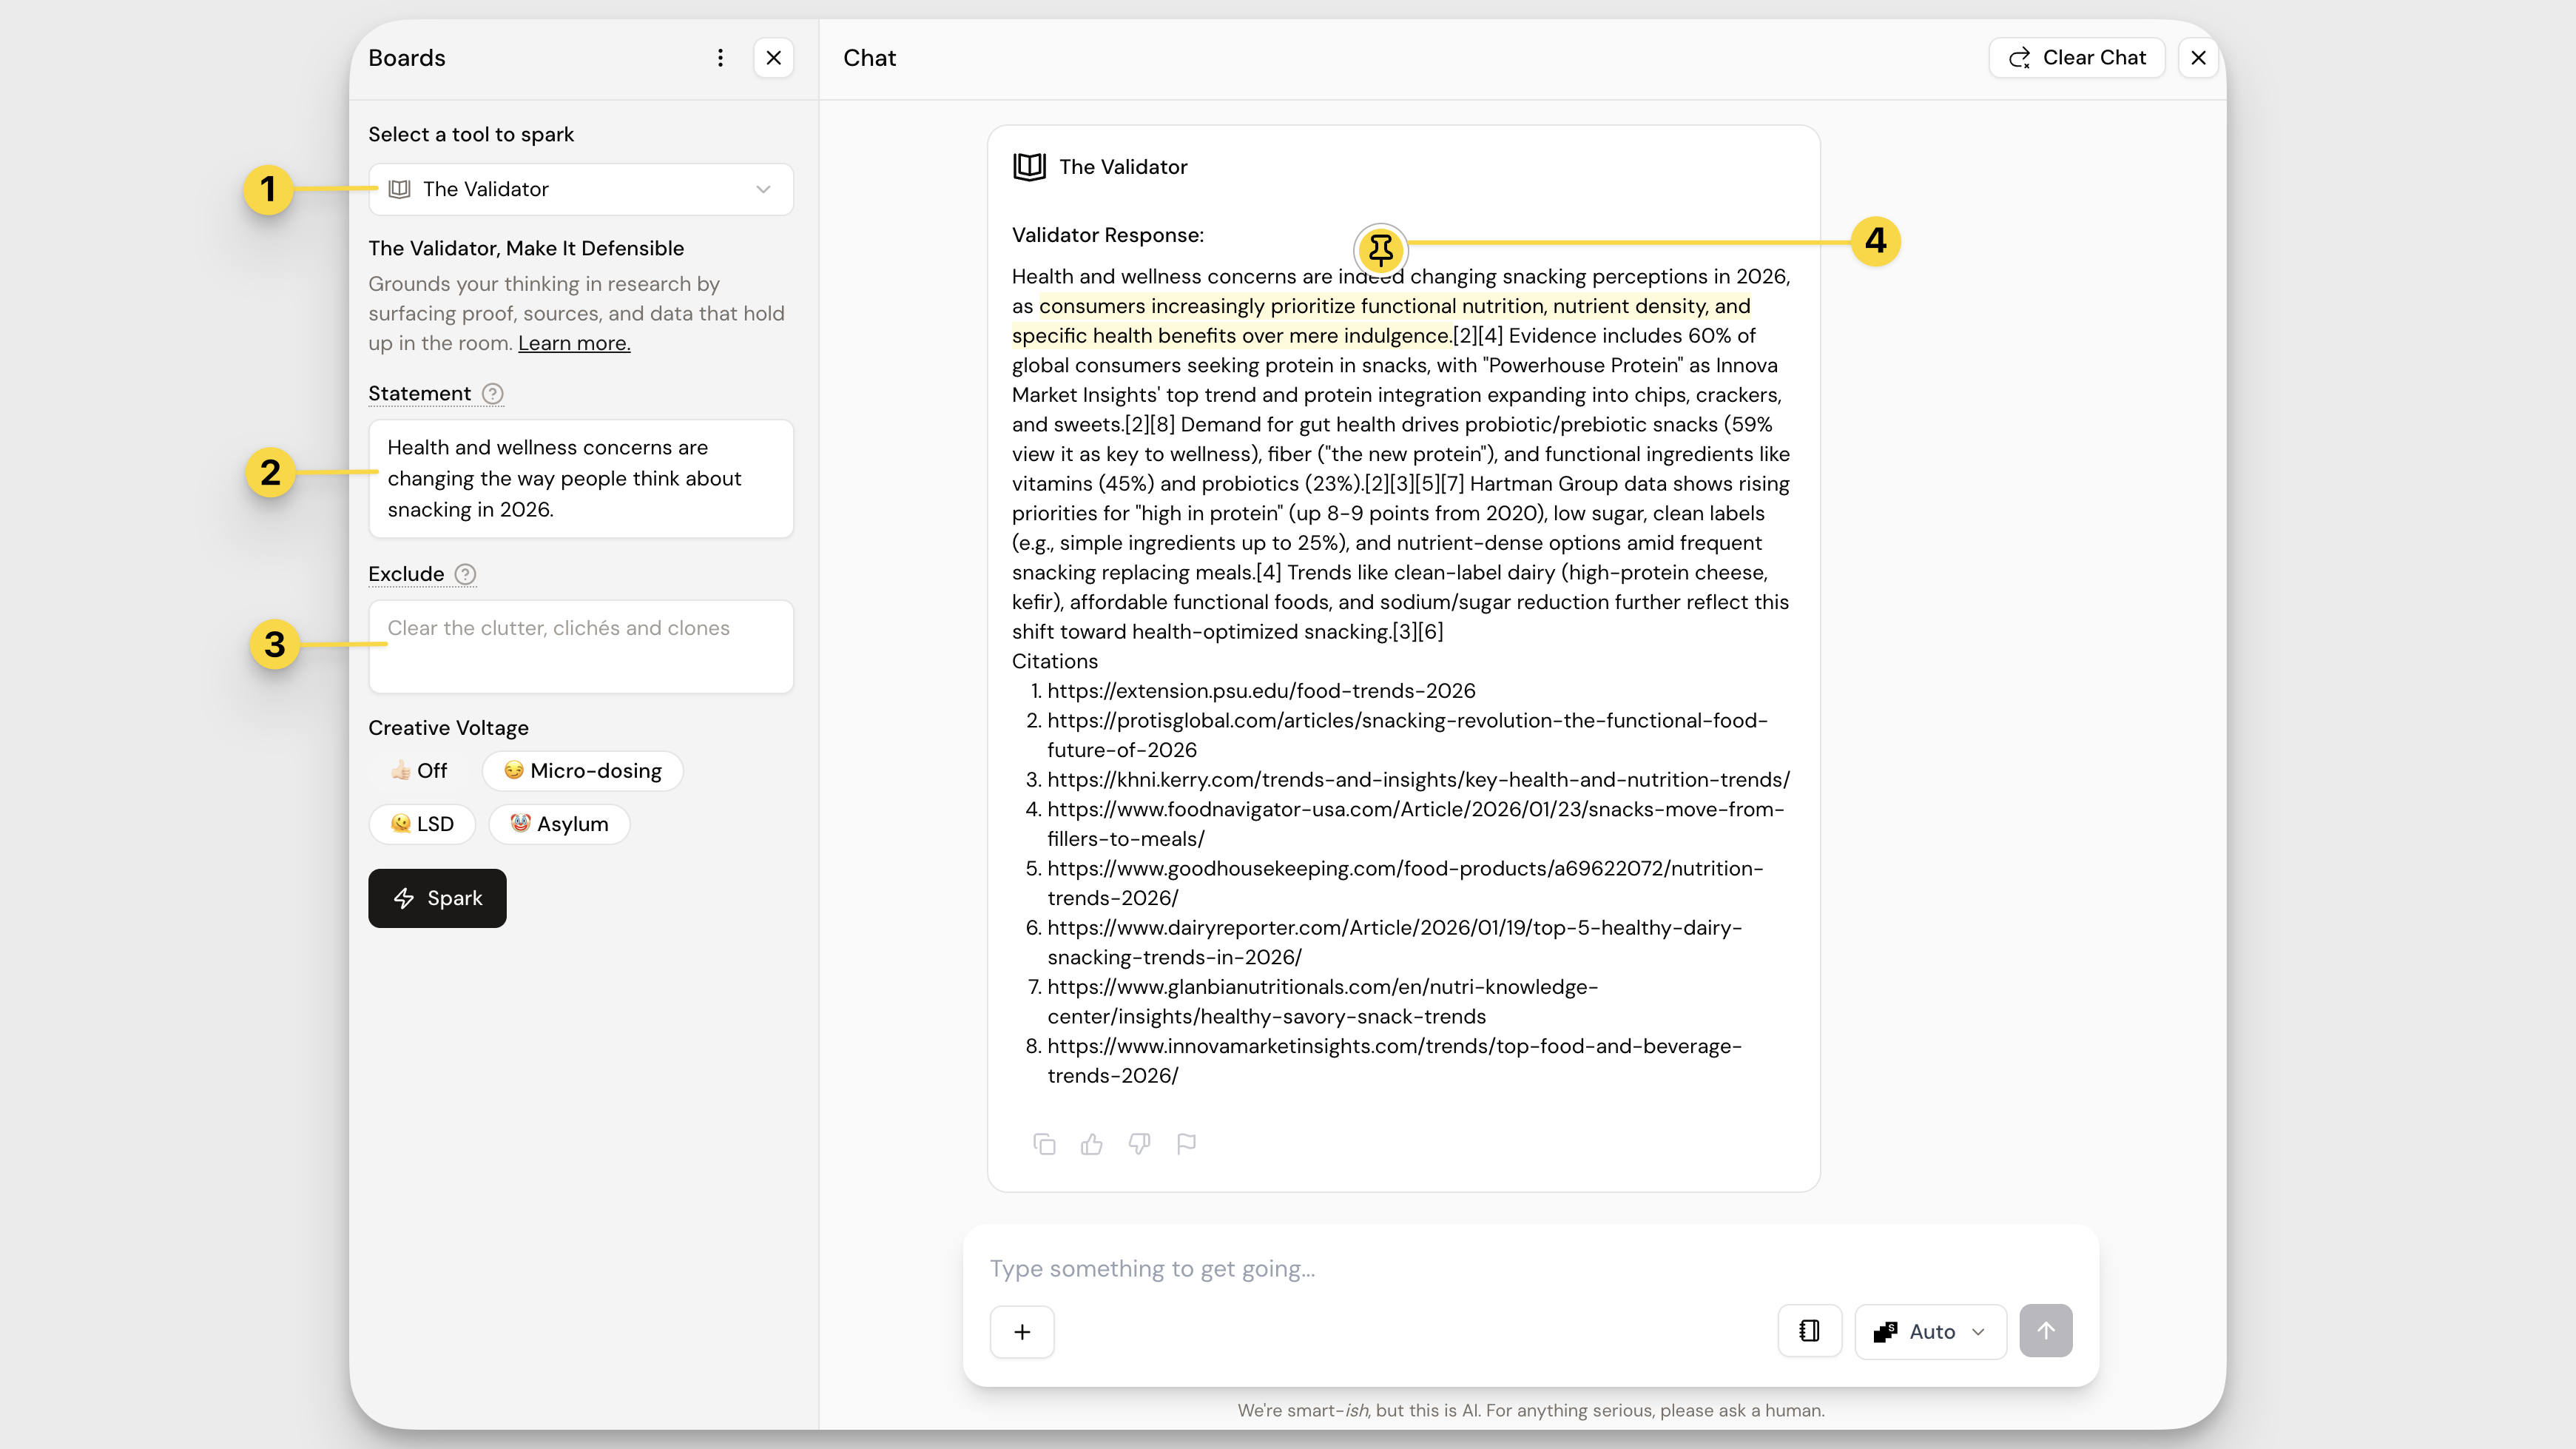Open the Boards three-dot menu
Image resolution: width=2576 pixels, height=1449 pixels.
(720, 58)
